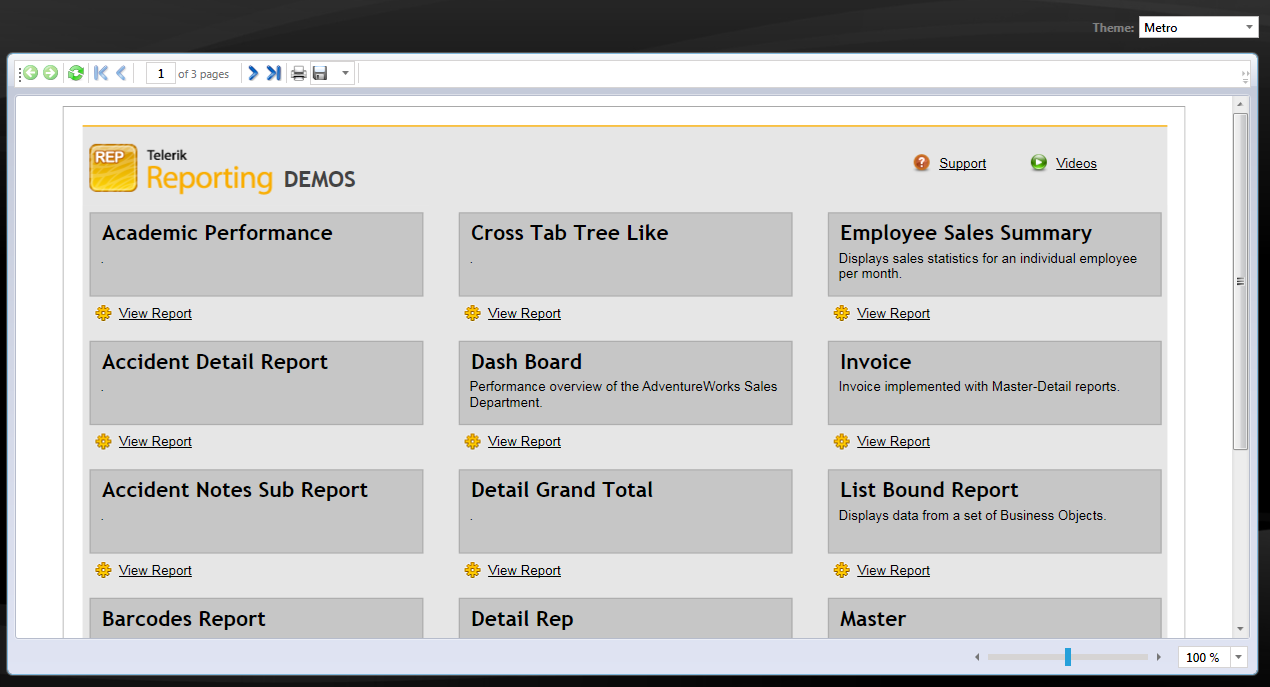Open the Theme dropdown showing Metro
The width and height of the screenshot is (1270, 687).
point(1198,28)
